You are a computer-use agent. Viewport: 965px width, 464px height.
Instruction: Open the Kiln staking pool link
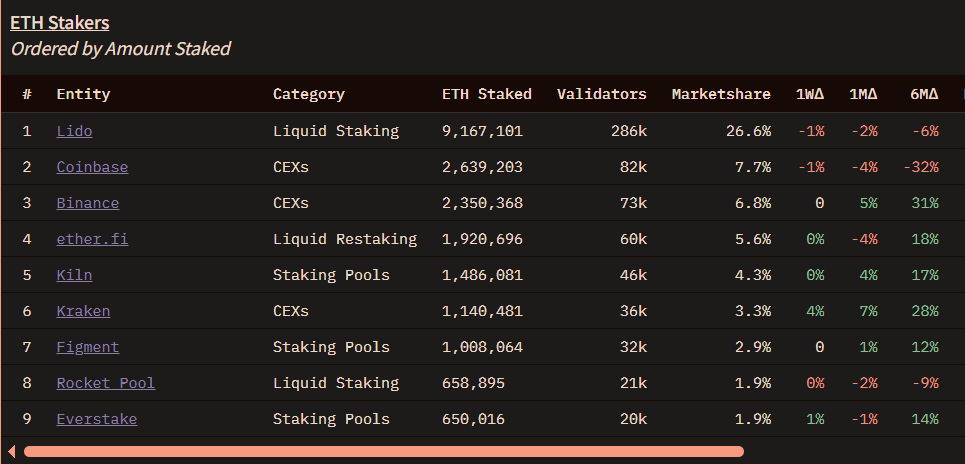74,275
